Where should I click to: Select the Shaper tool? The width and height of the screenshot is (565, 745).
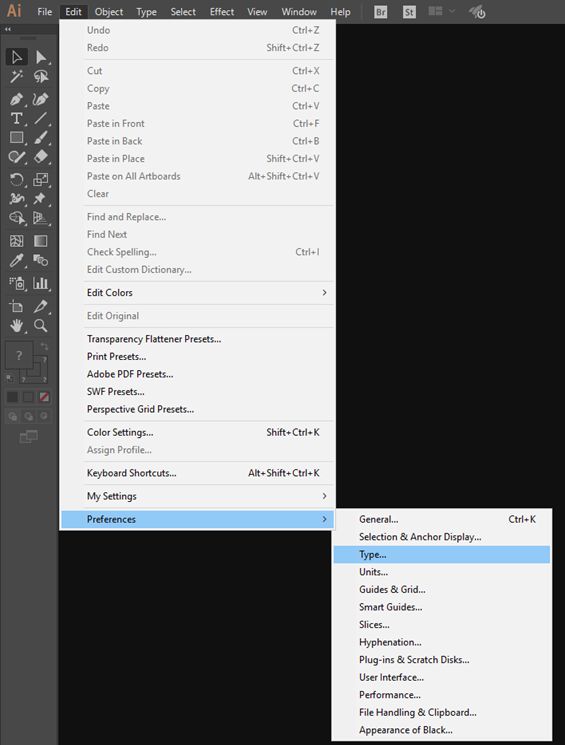[17, 157]
